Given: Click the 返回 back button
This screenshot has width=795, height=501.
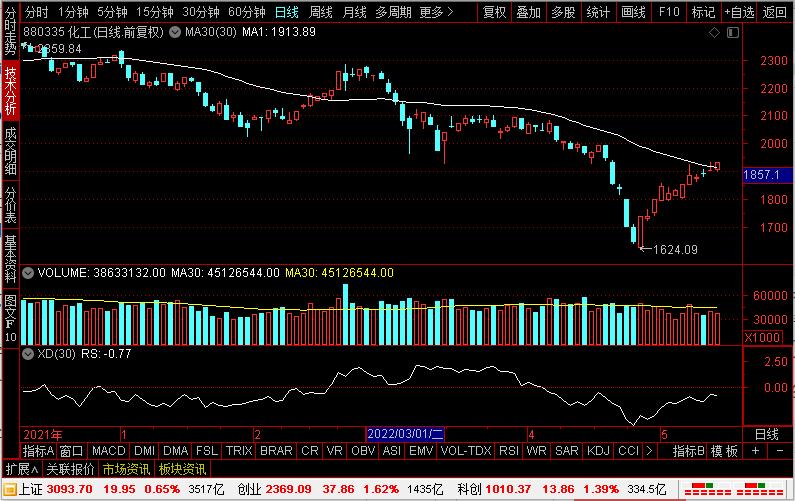Looking at the screenshot, I should tap(775, 12).
